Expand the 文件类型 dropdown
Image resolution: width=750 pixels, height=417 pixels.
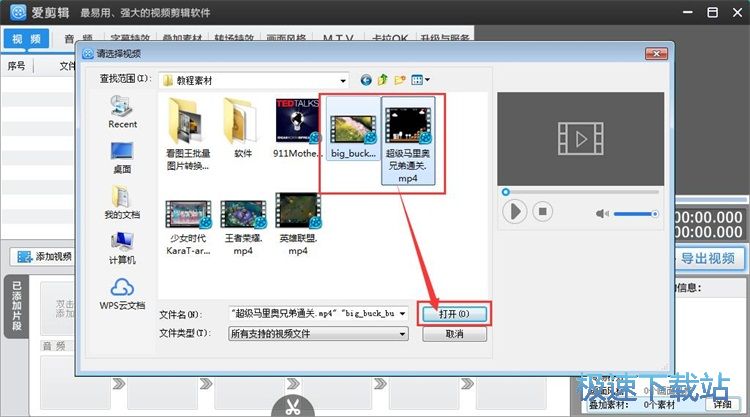pos(403,334)
